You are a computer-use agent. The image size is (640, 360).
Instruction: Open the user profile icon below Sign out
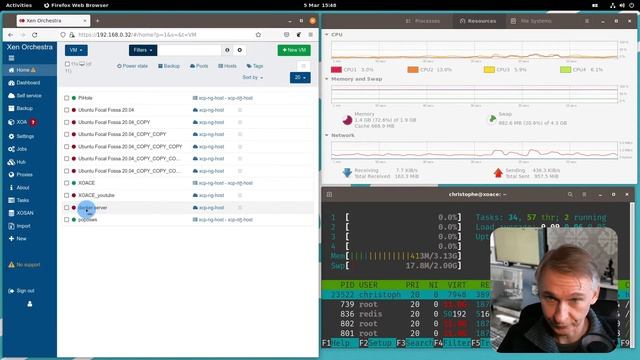point(29,304)
